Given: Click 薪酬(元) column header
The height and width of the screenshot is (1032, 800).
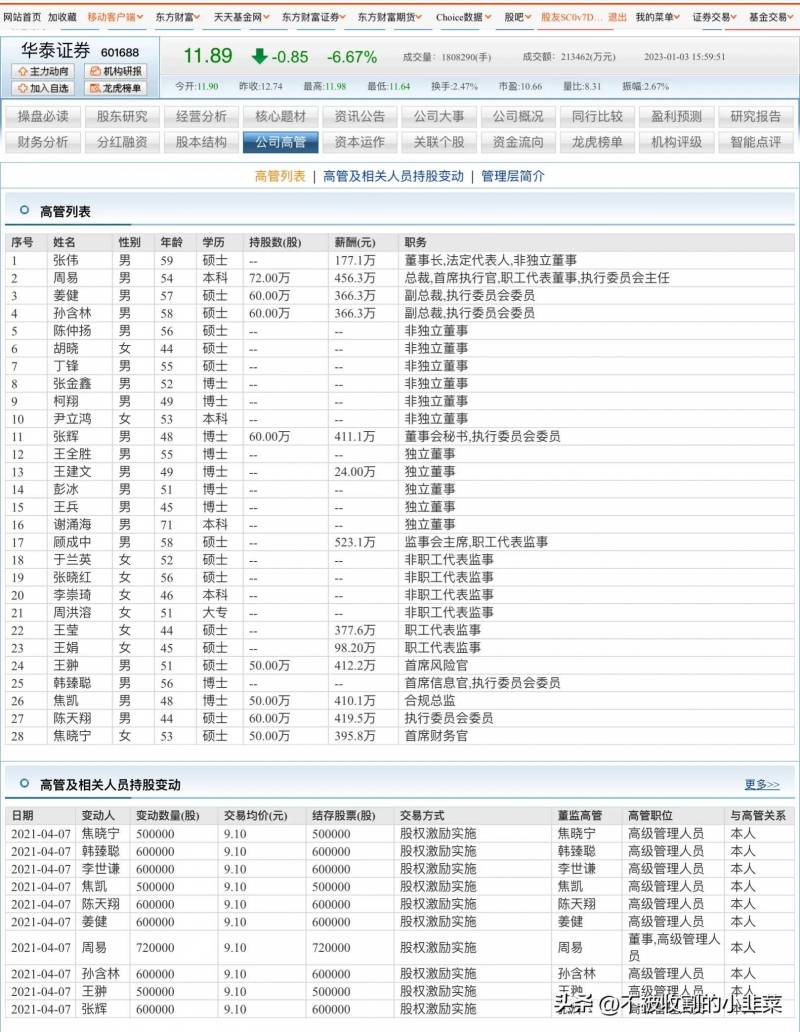Looking at the screenshot, I should 355,242.
